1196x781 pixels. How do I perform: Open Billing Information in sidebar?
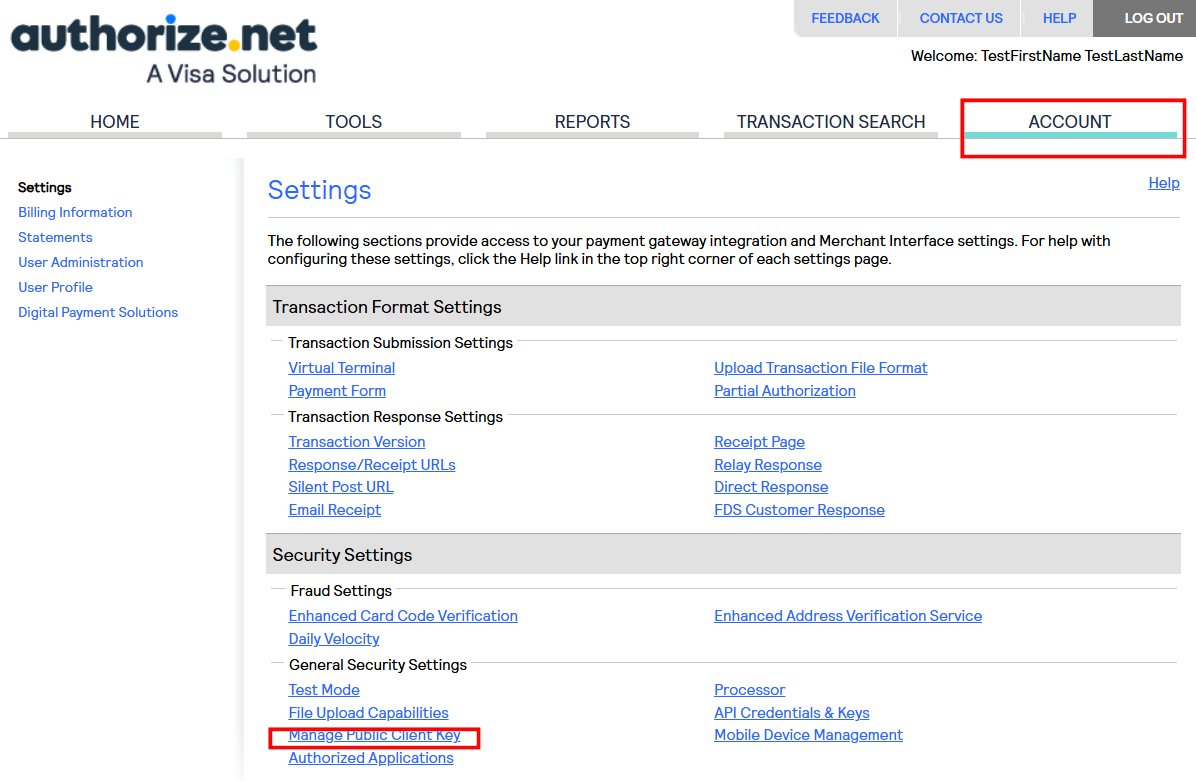click(76, 213)
